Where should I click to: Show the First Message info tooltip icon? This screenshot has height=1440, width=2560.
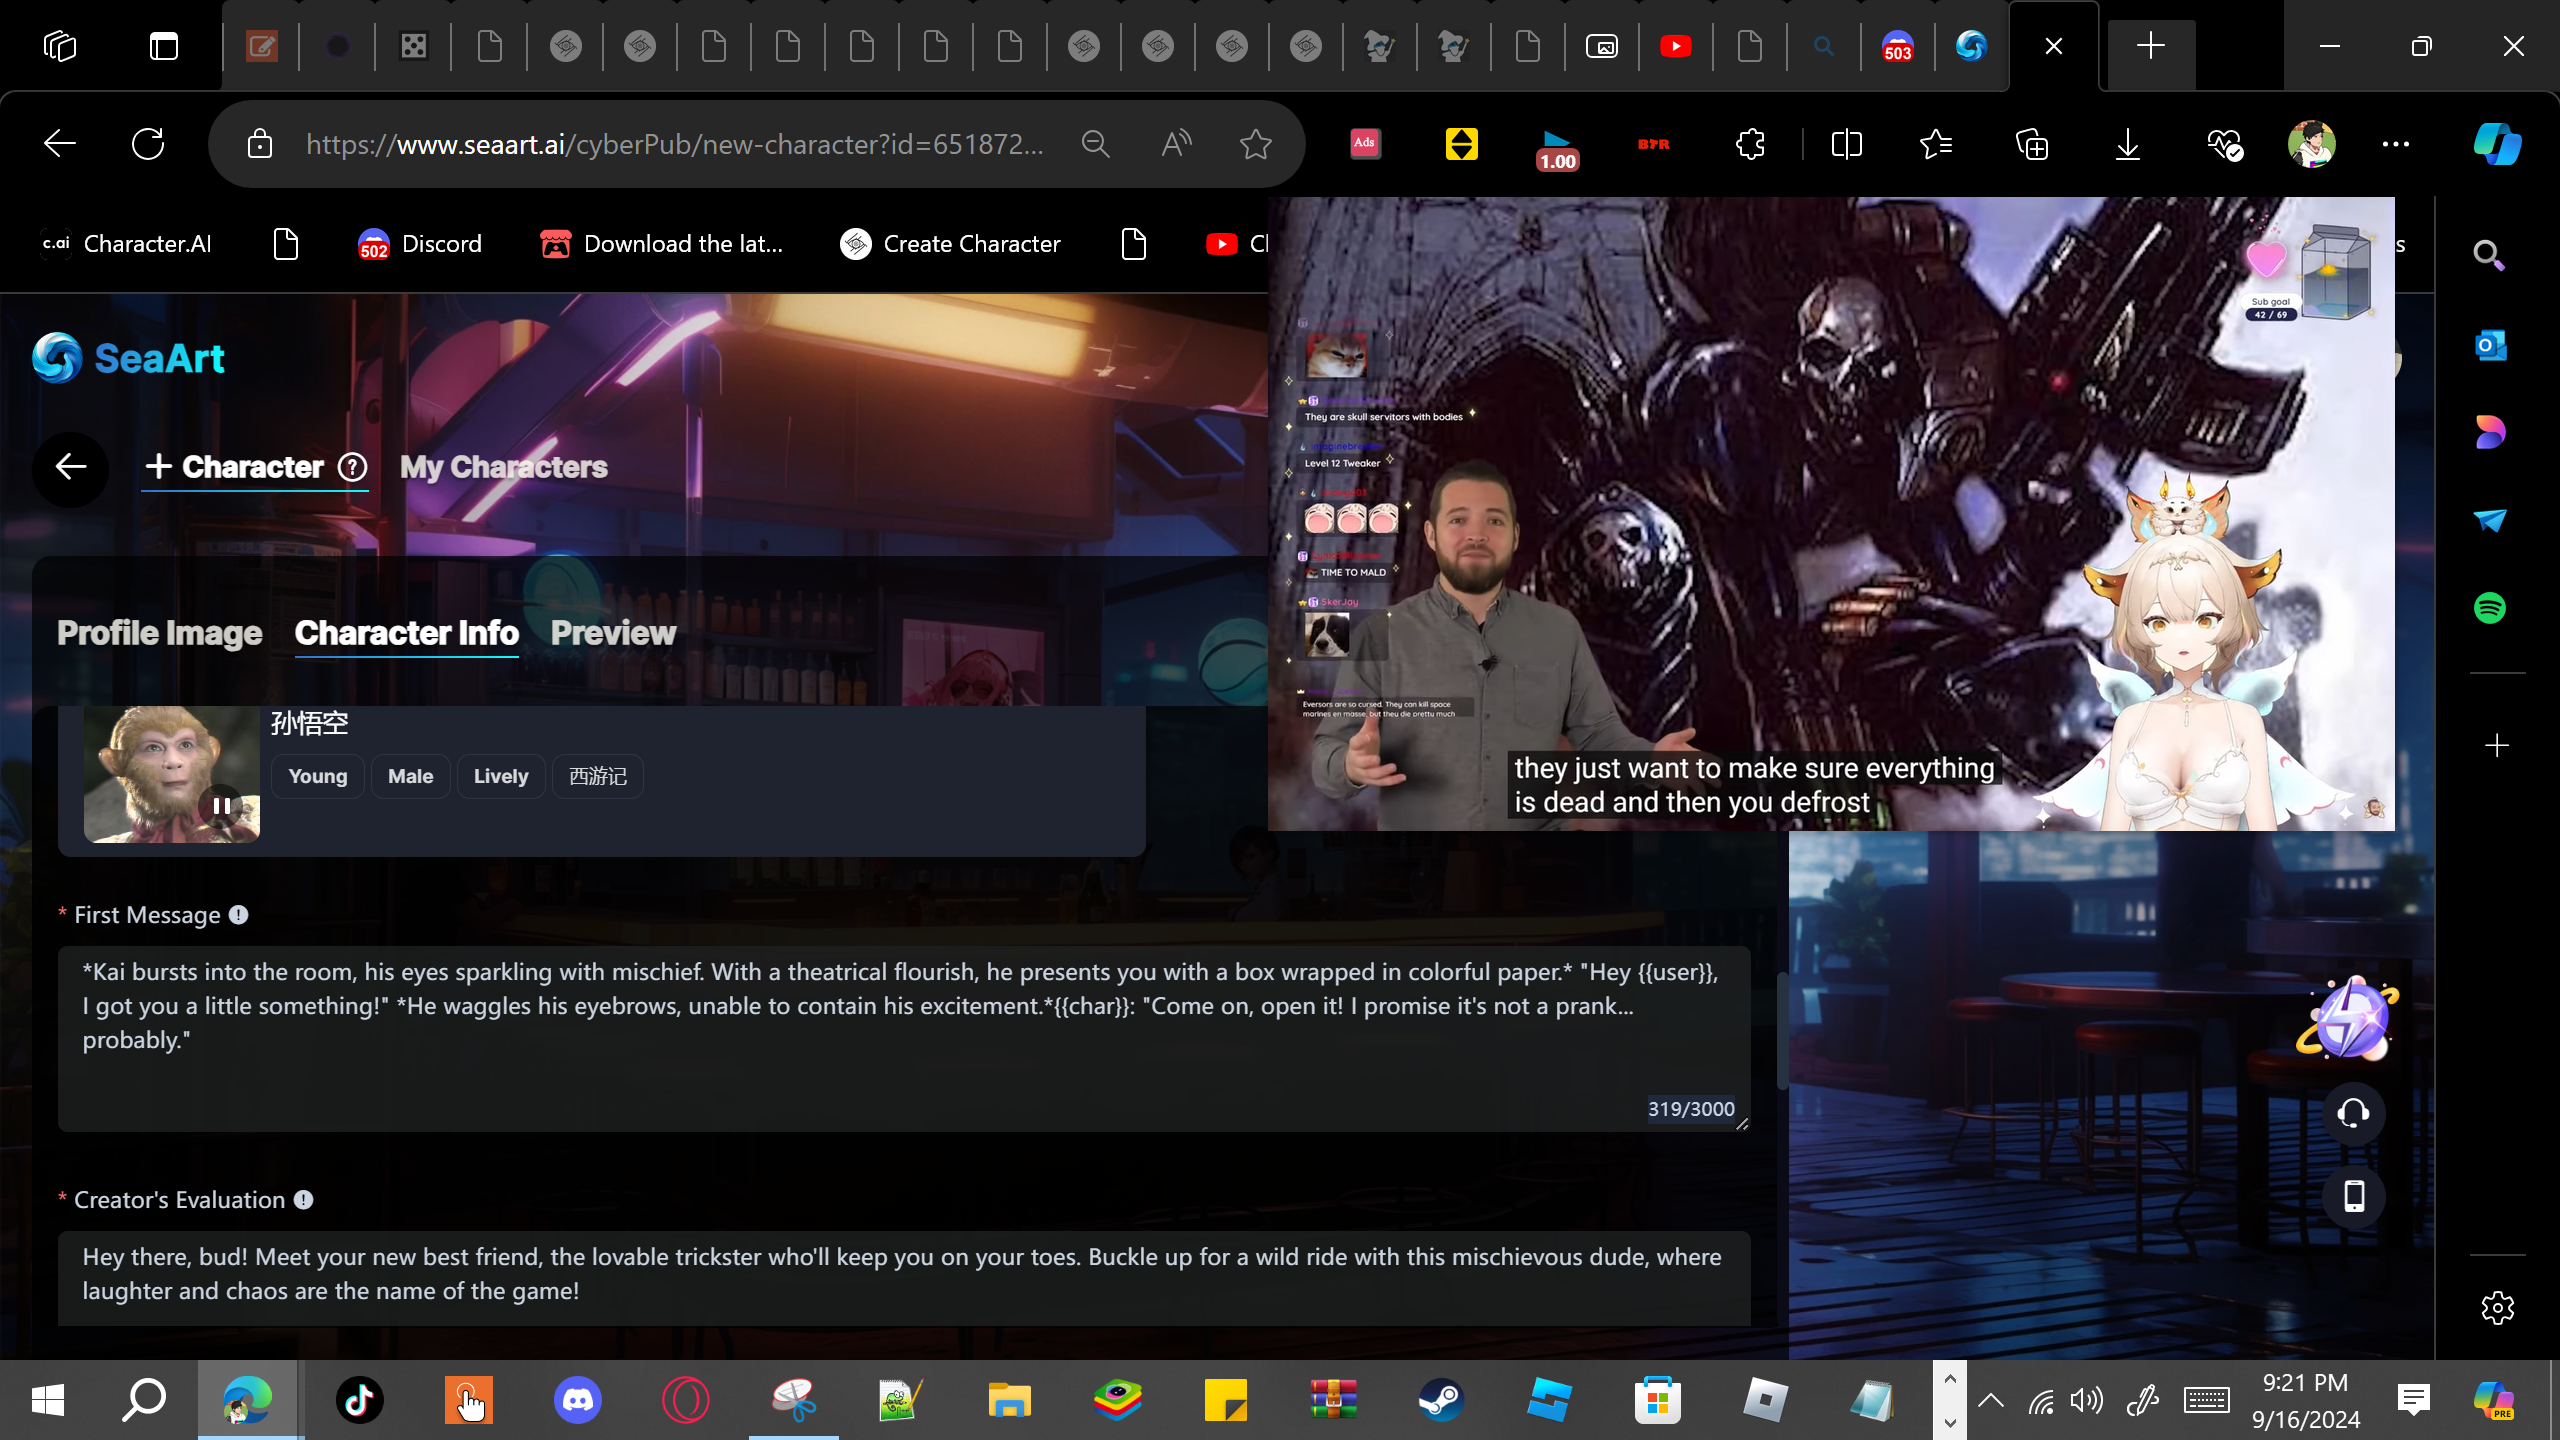[238, 915]
